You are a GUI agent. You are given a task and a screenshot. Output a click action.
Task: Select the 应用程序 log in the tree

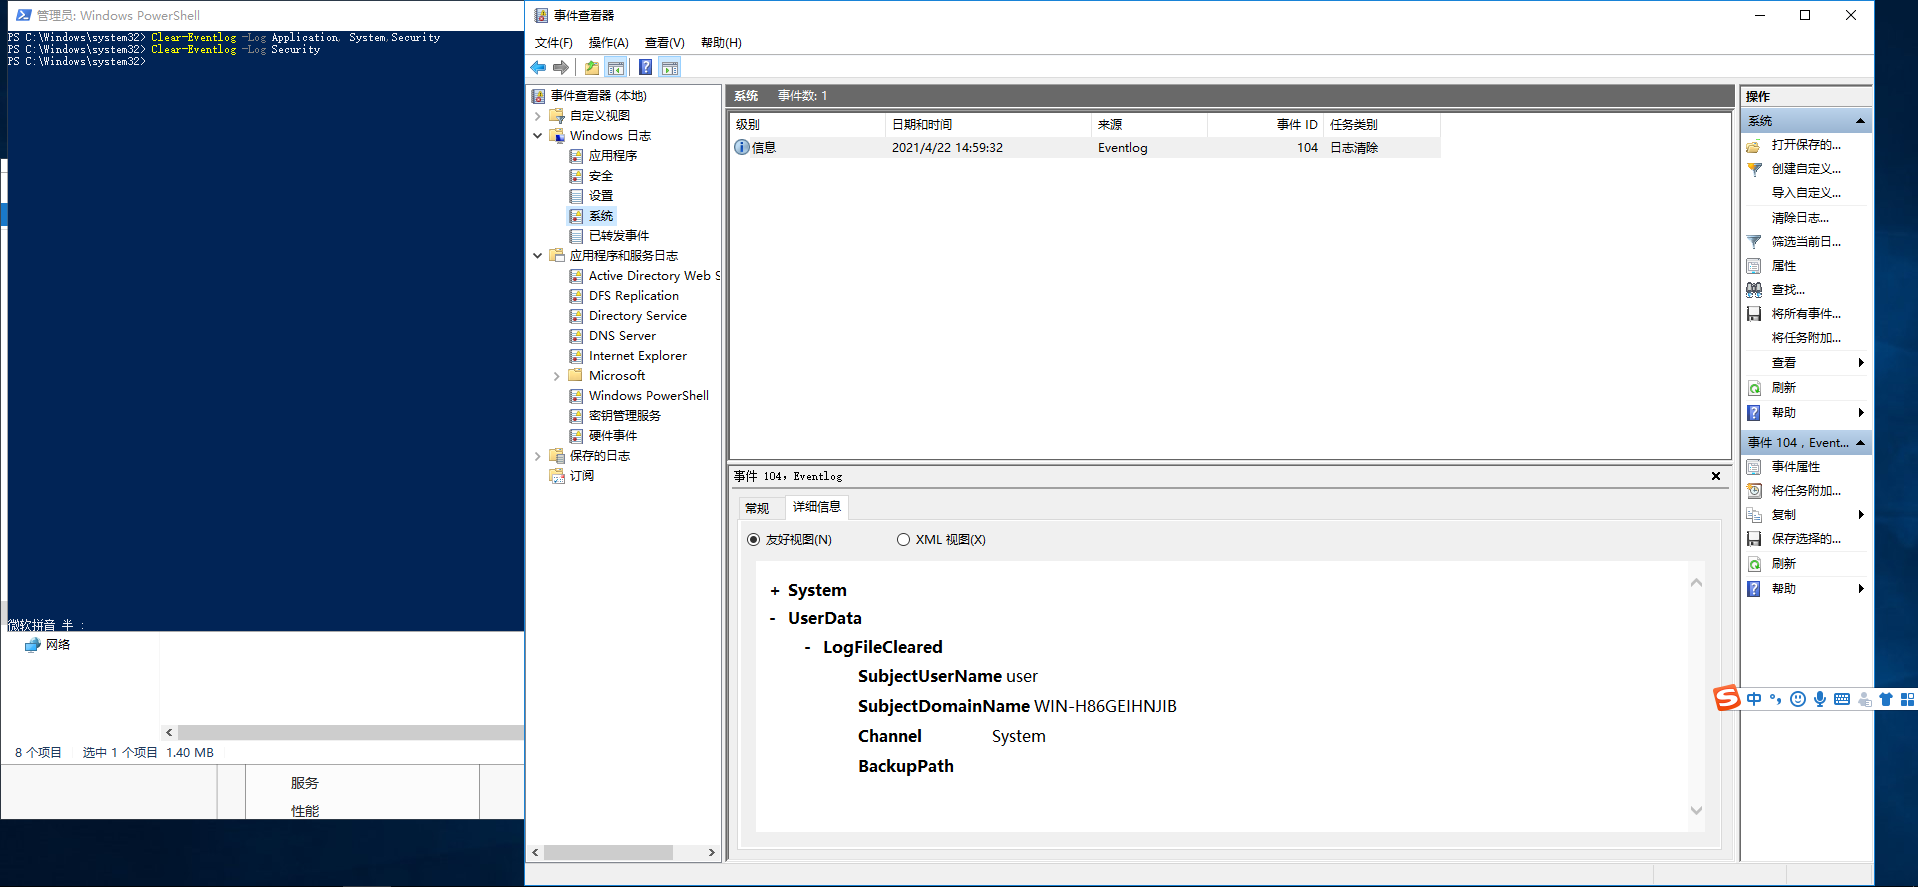click(612, 156)
